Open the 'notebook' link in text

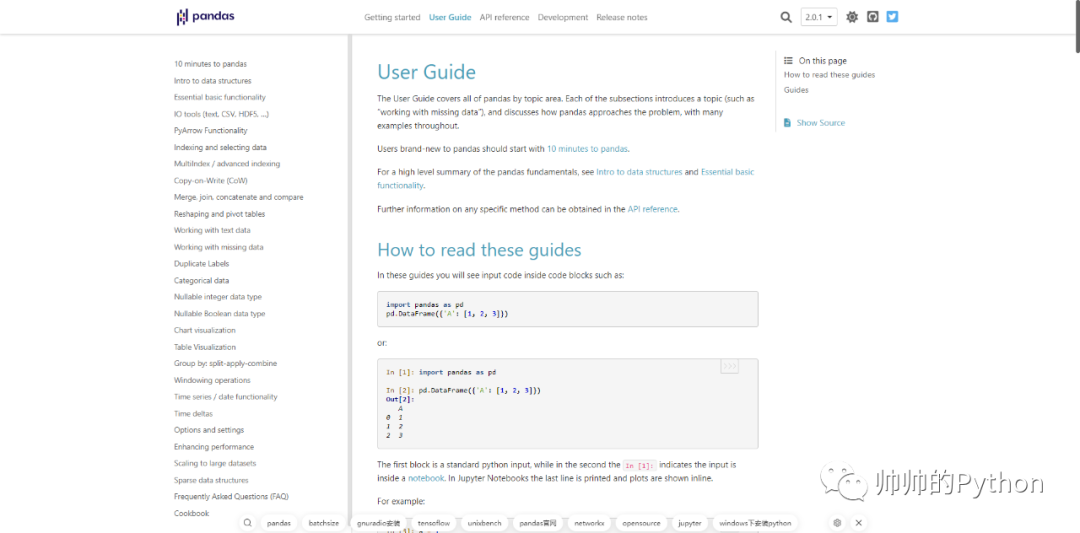coord(426,478)
